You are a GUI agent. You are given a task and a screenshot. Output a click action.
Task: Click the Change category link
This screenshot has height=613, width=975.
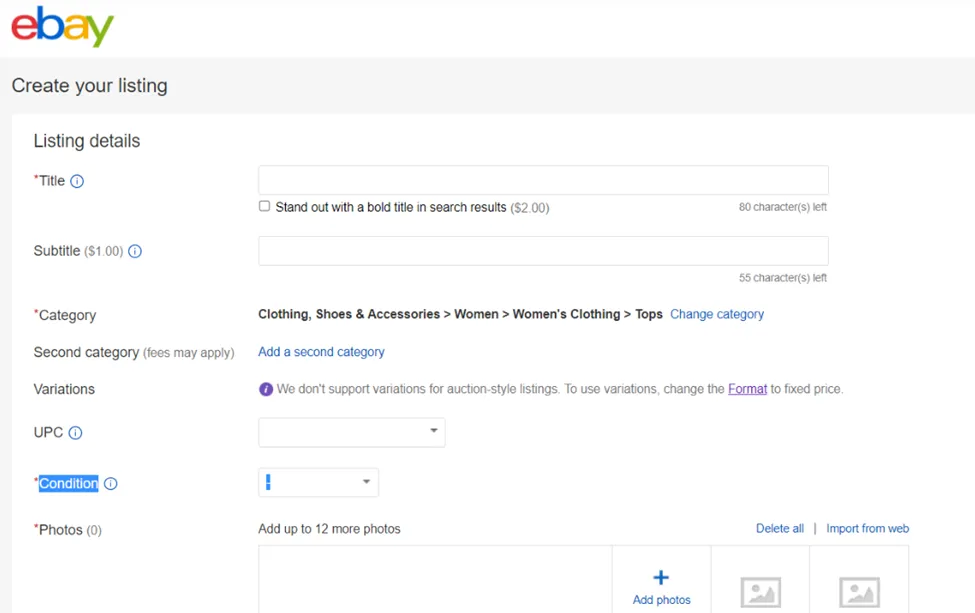click(717, 314)
